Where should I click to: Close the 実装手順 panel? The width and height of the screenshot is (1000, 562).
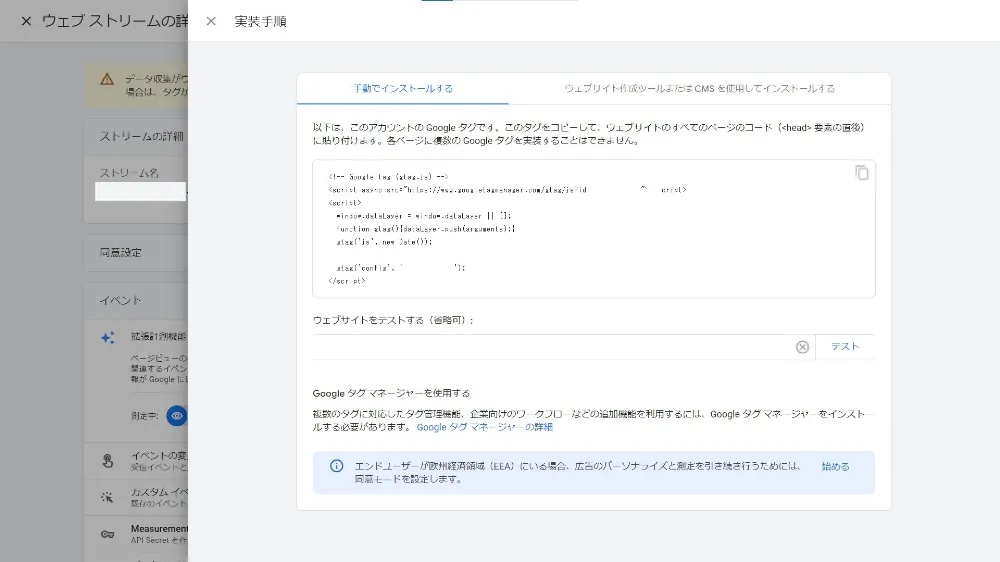[211, 21]
